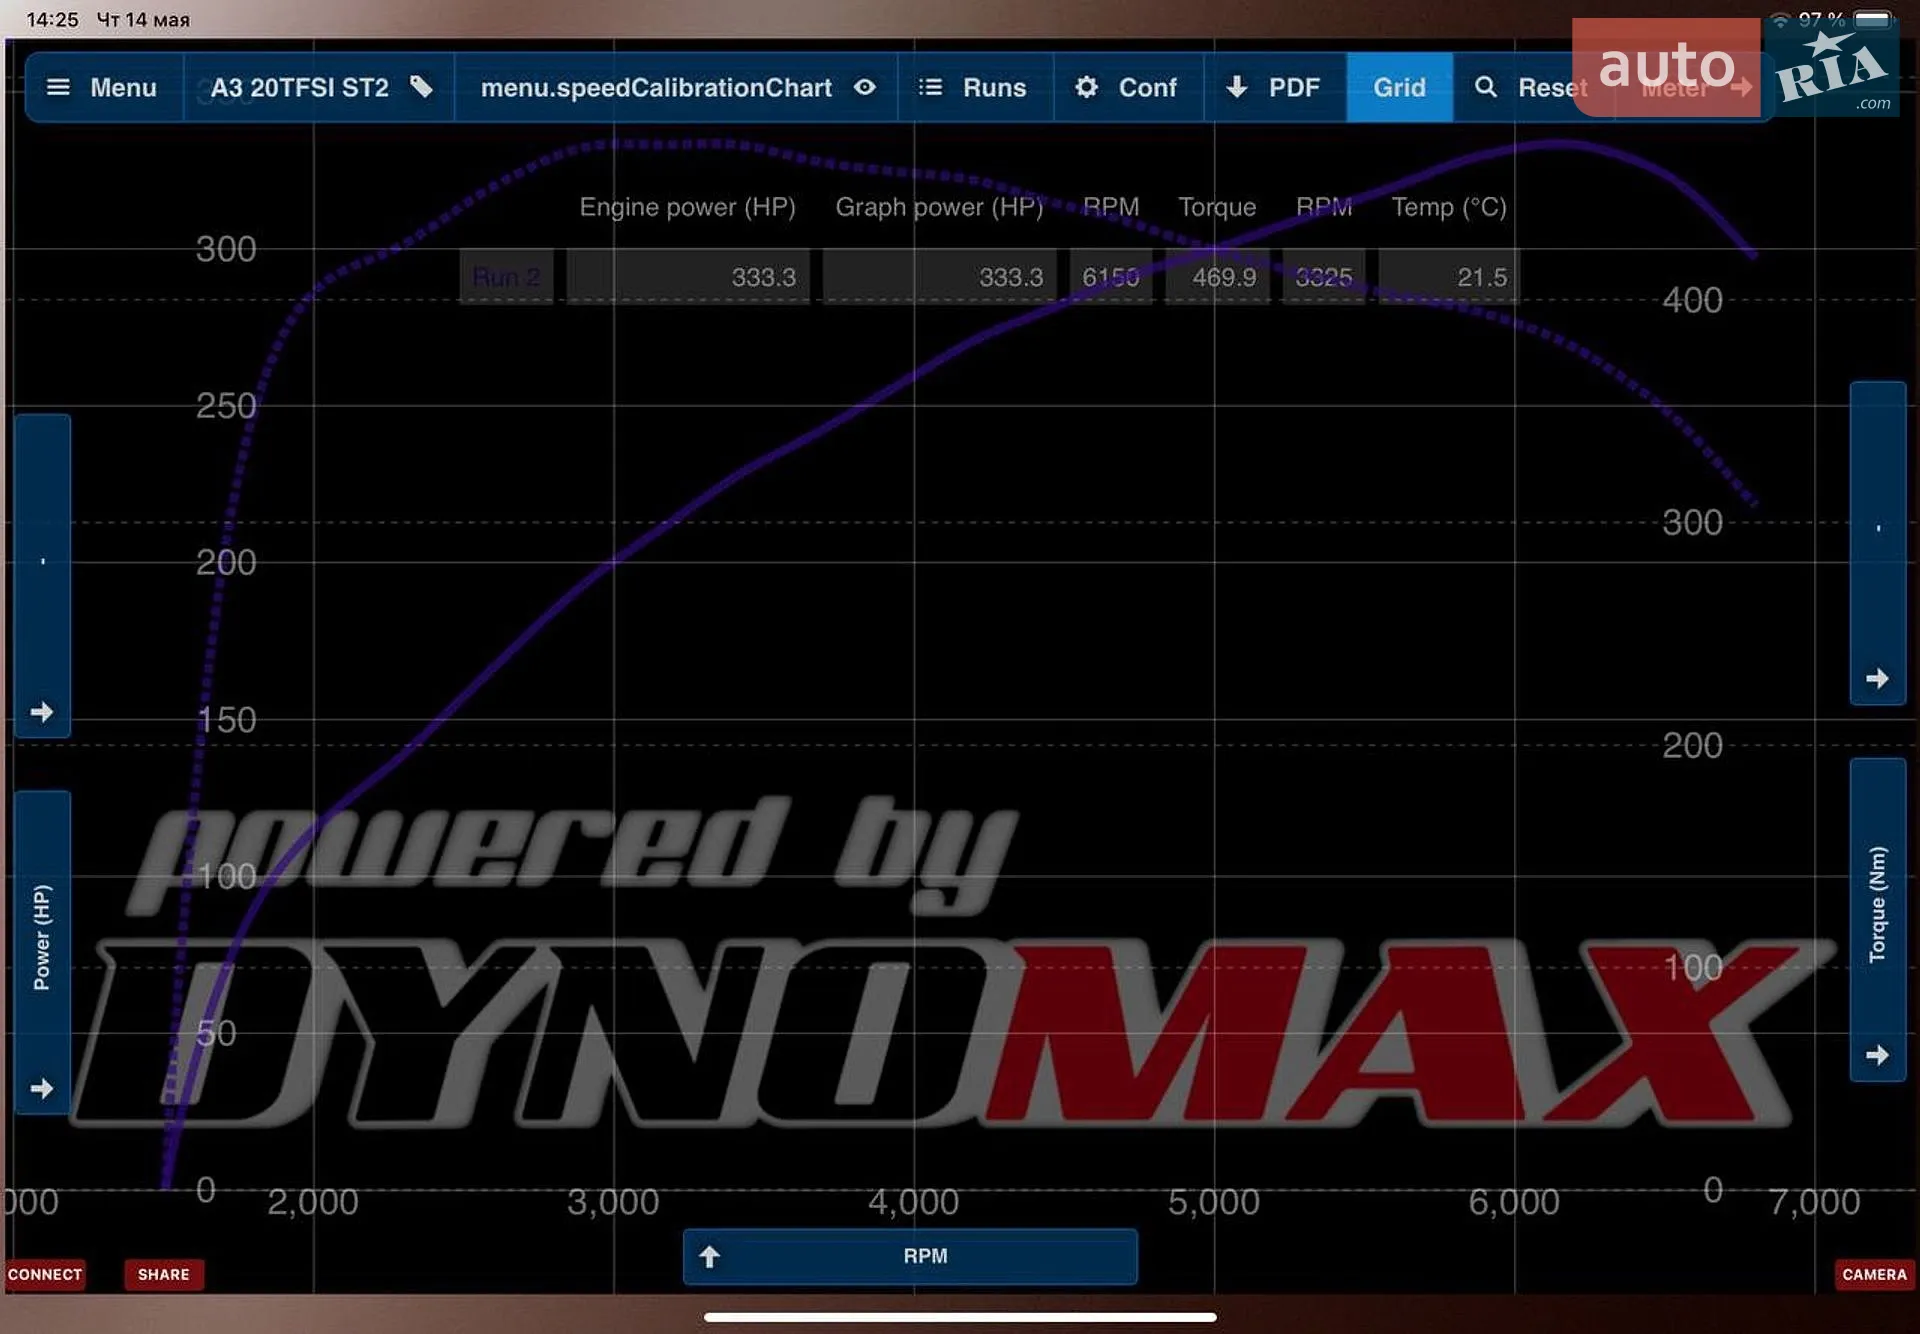Image resolution: width=1920 pixels, height=1334 pixels.
Task: Click the arrow below the Torque (Nm) label
Action: pyautogui.click(x=1877, y=1055)
